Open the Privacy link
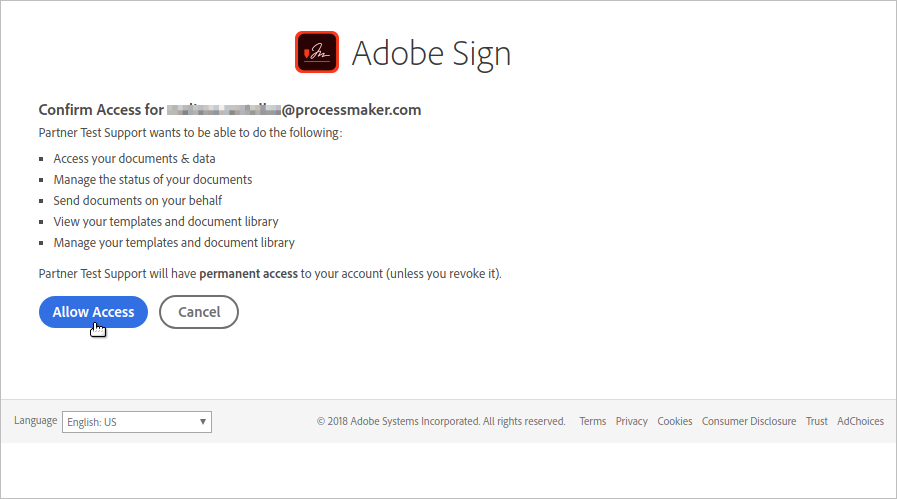The height and width of the screenshot is (499, 897). point(631,421)
